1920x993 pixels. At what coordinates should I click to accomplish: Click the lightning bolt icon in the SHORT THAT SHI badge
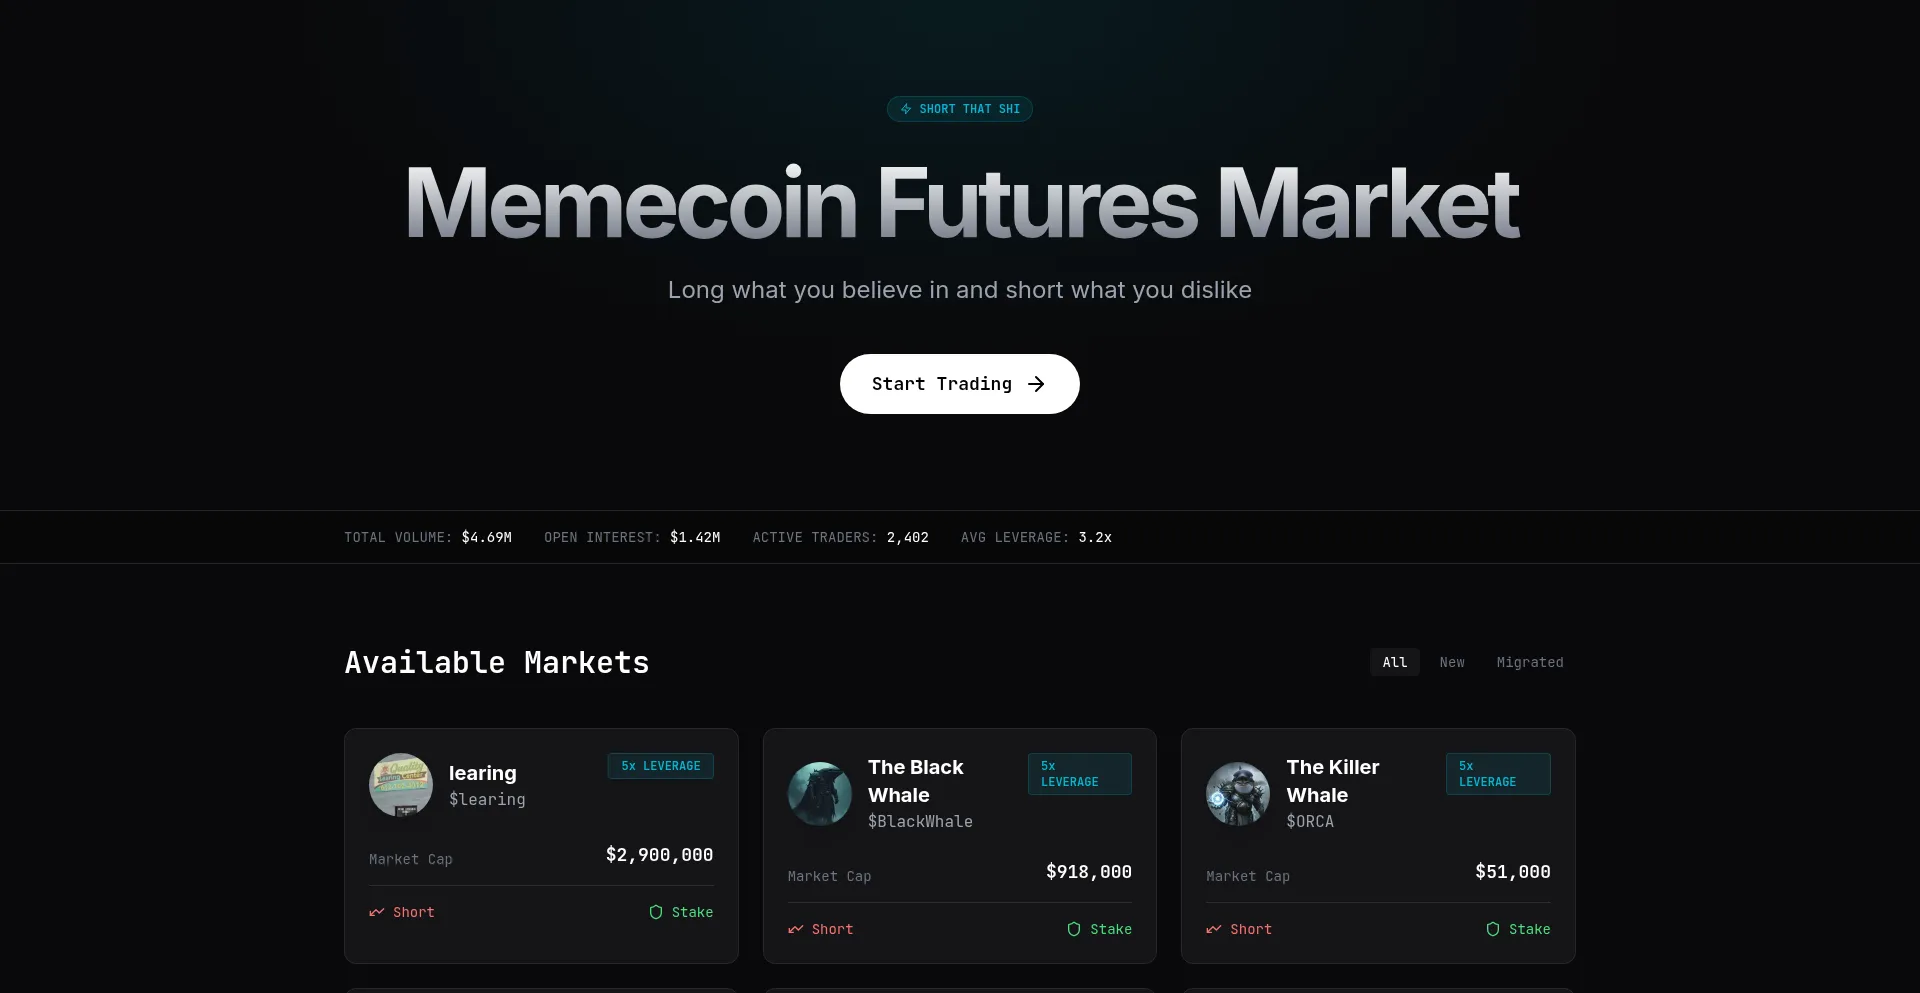pyautogui.click(x=905, y=109)
